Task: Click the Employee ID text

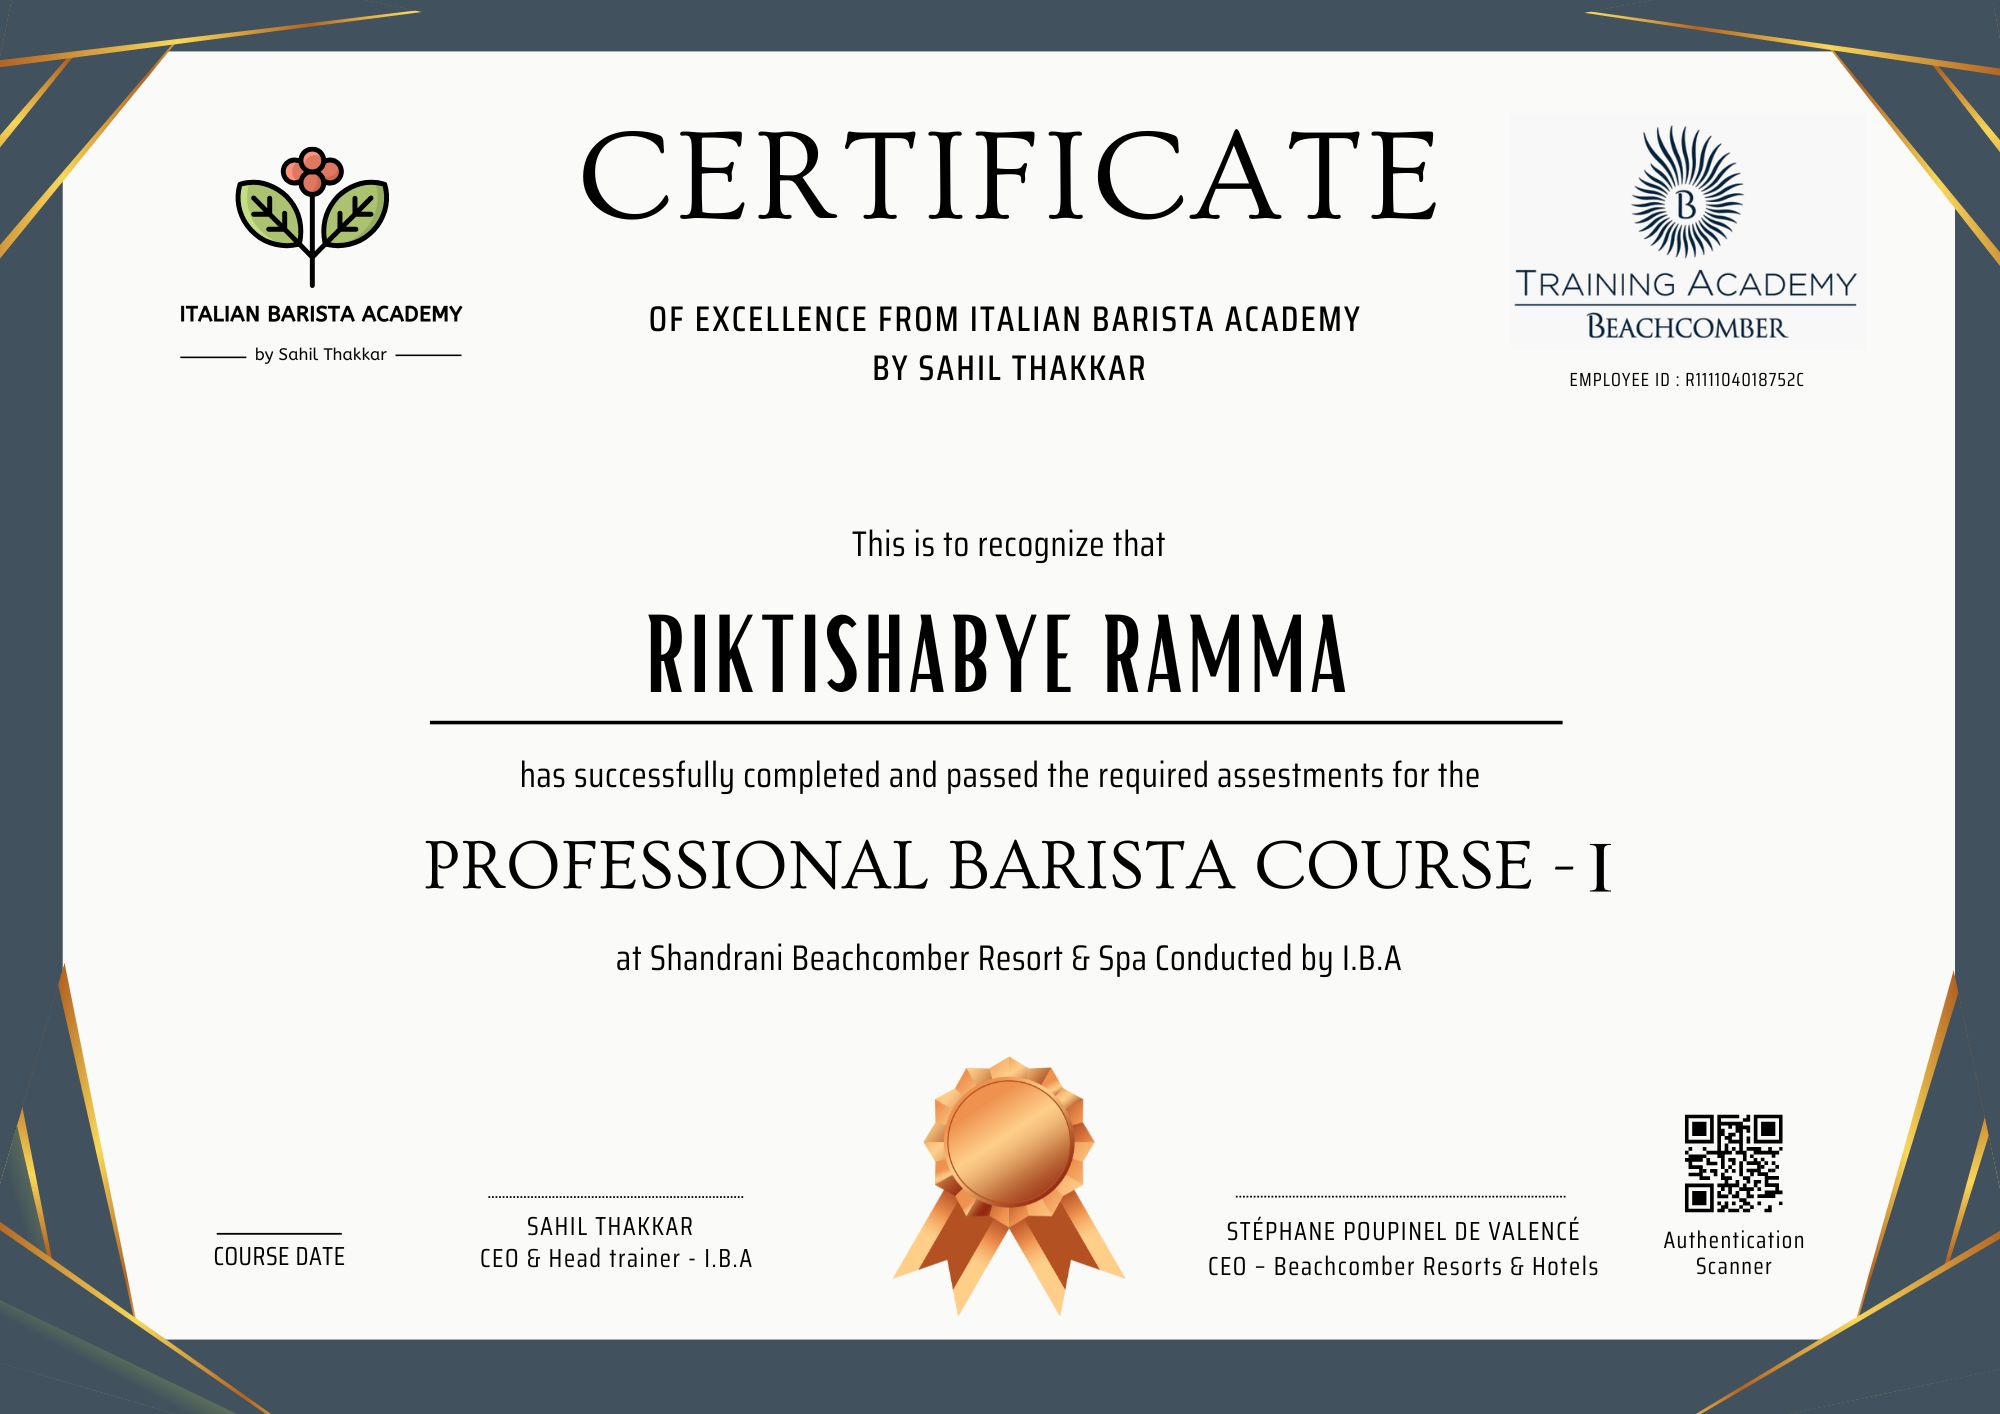Action: [x=1686, y=380]
